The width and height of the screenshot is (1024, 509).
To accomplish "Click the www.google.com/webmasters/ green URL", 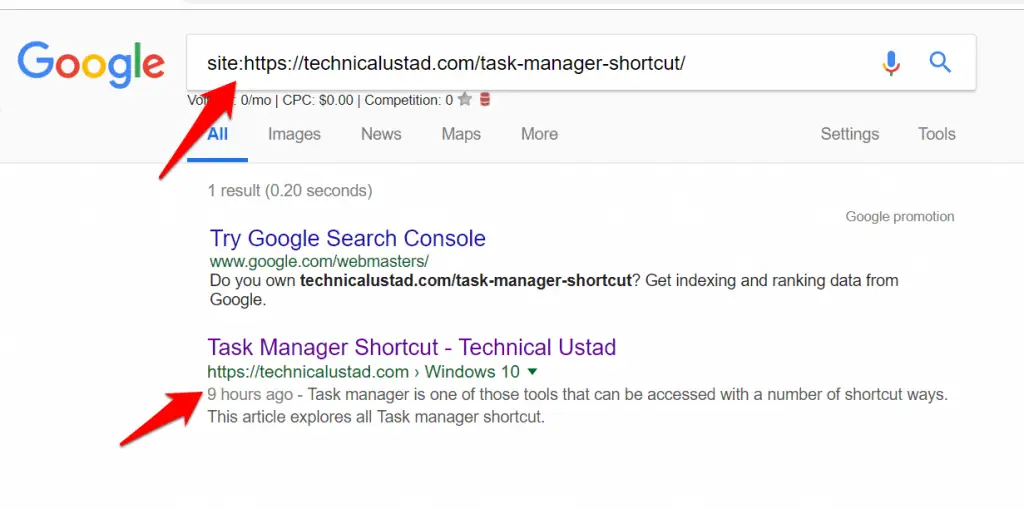I will 319,261.
